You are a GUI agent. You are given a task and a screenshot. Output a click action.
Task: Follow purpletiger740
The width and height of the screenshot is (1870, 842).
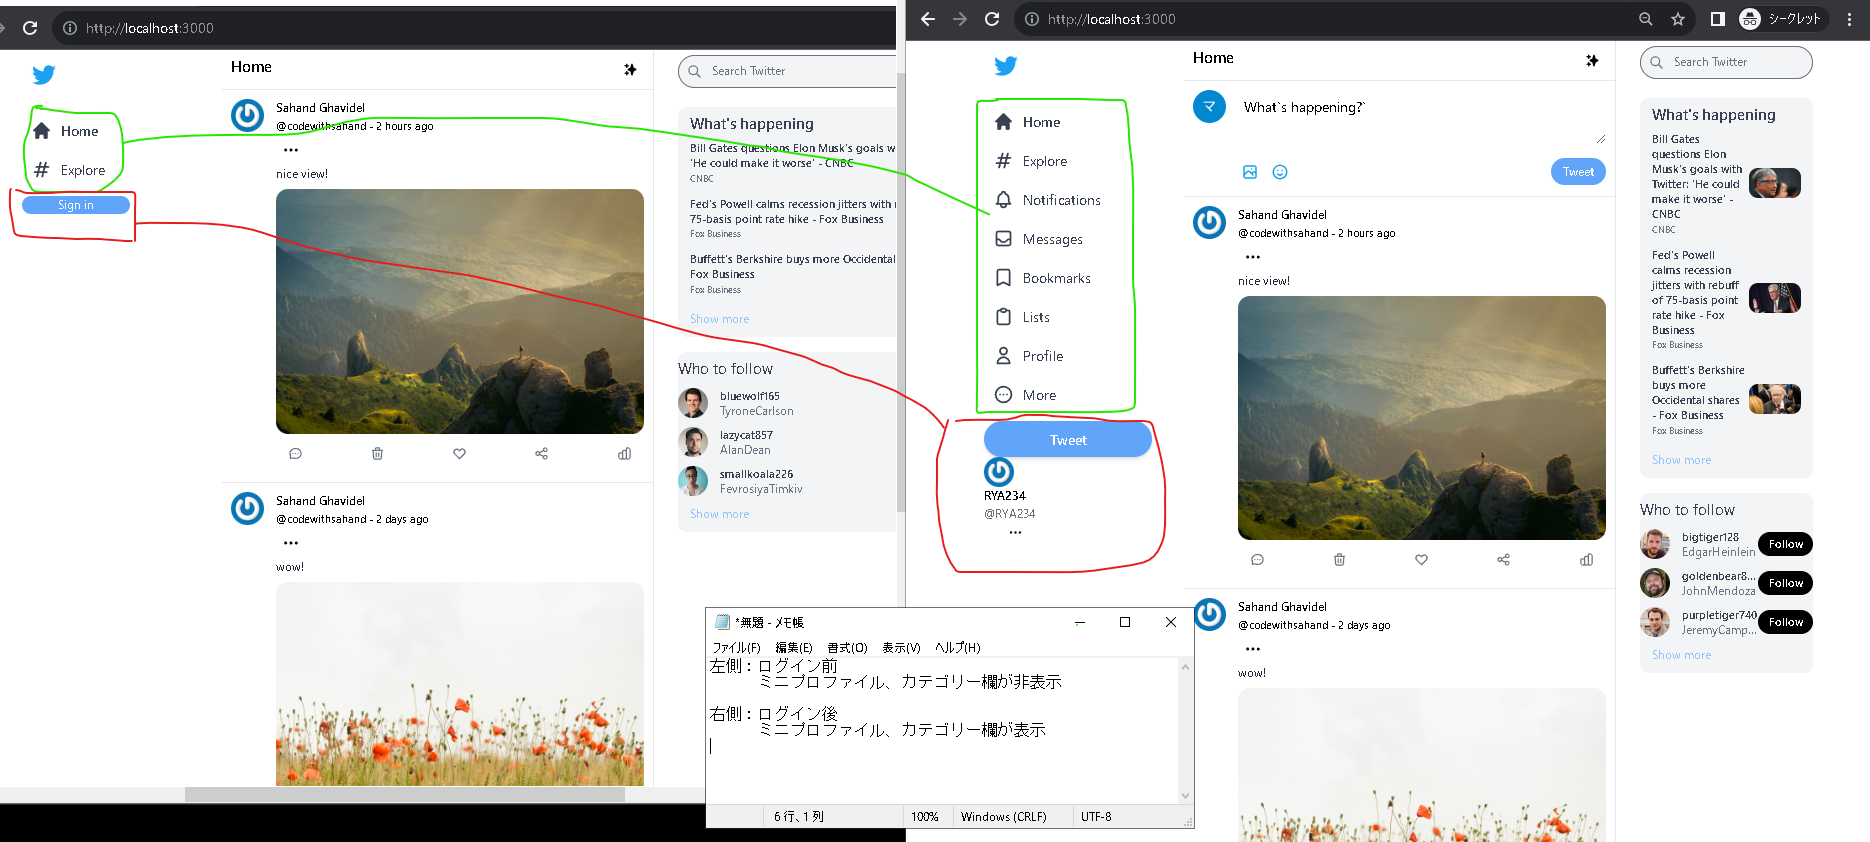(1785, 622)
